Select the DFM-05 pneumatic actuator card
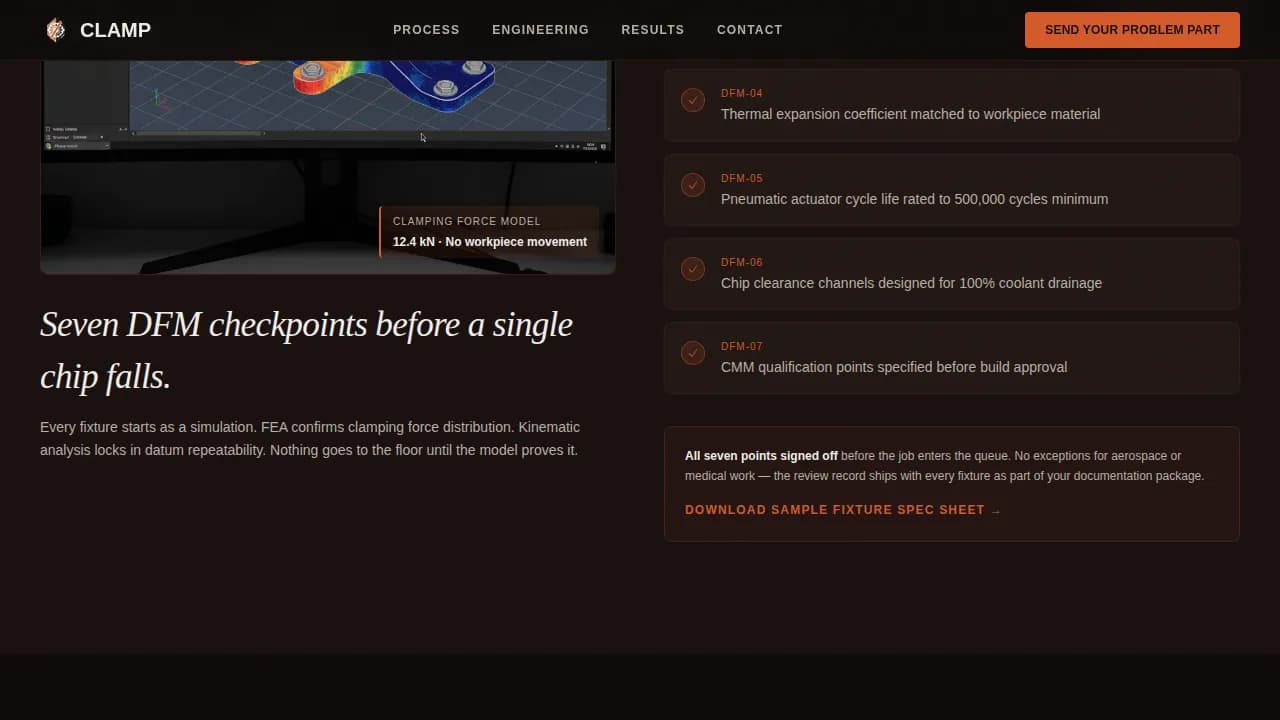Viewport: 1280px width, 720px height. click(950, 189)
